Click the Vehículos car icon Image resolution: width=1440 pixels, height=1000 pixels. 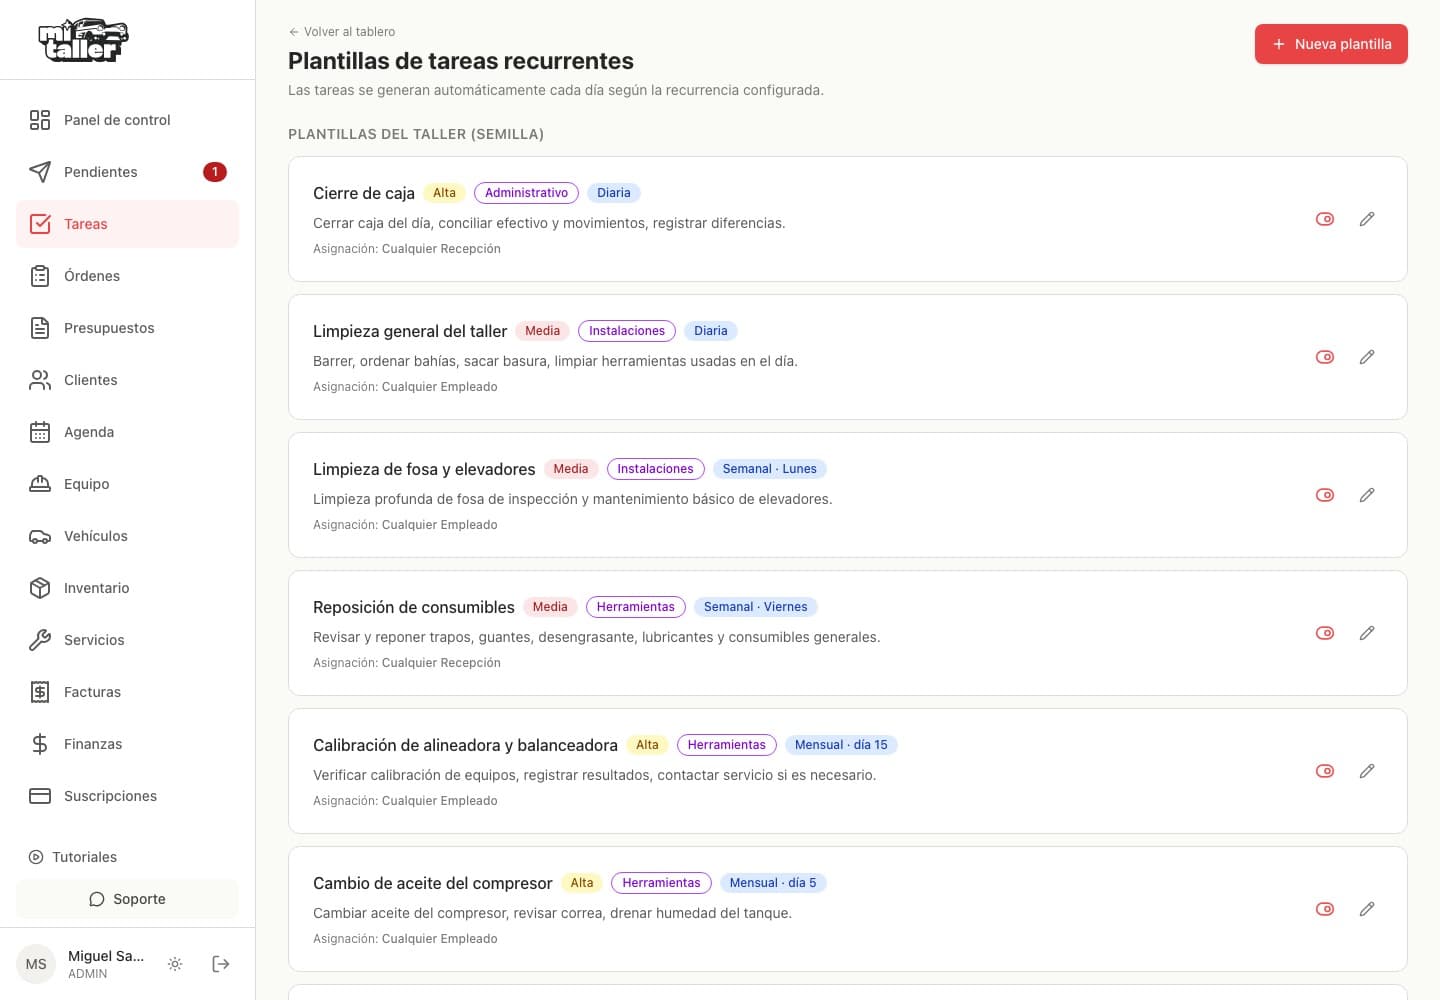[x=40, y=536]
